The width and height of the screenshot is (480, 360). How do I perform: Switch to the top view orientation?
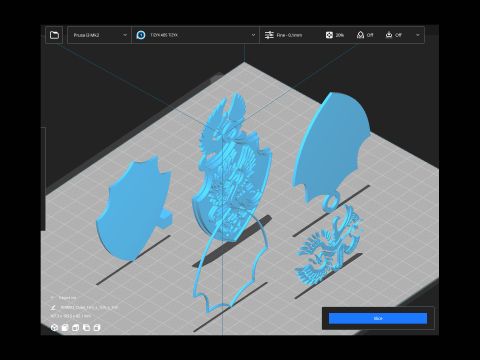[76, 328]
